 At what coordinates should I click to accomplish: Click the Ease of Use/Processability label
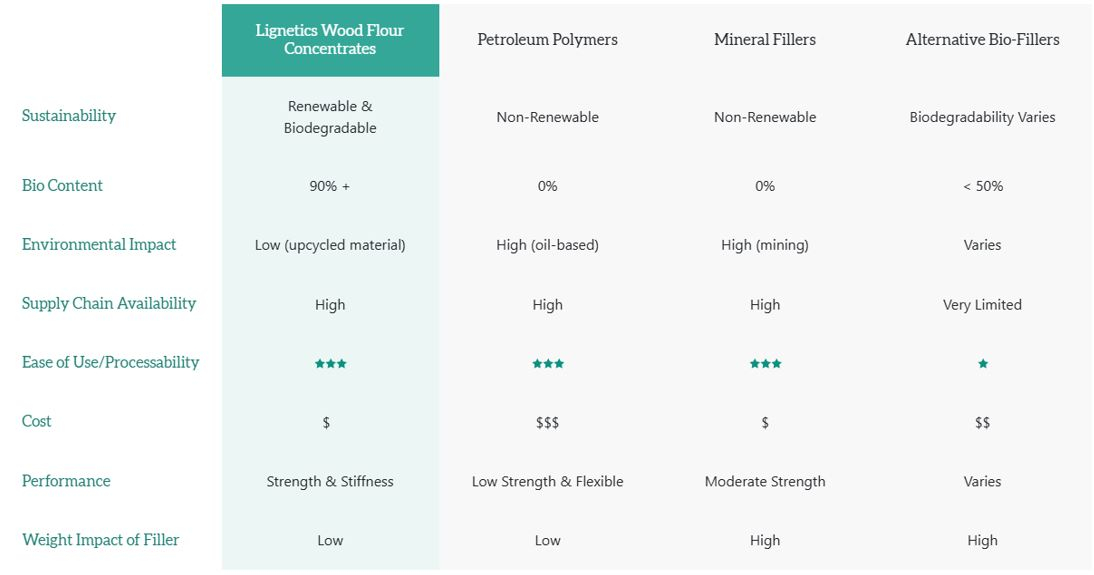[111, 363]
